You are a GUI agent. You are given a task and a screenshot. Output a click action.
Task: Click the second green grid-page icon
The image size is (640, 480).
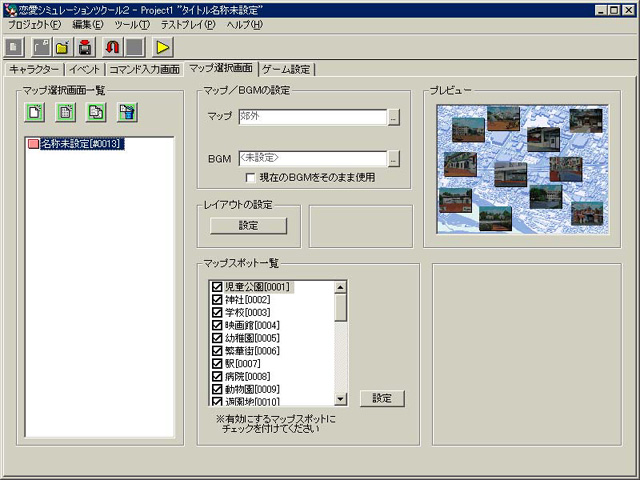(x=65, y=112)
